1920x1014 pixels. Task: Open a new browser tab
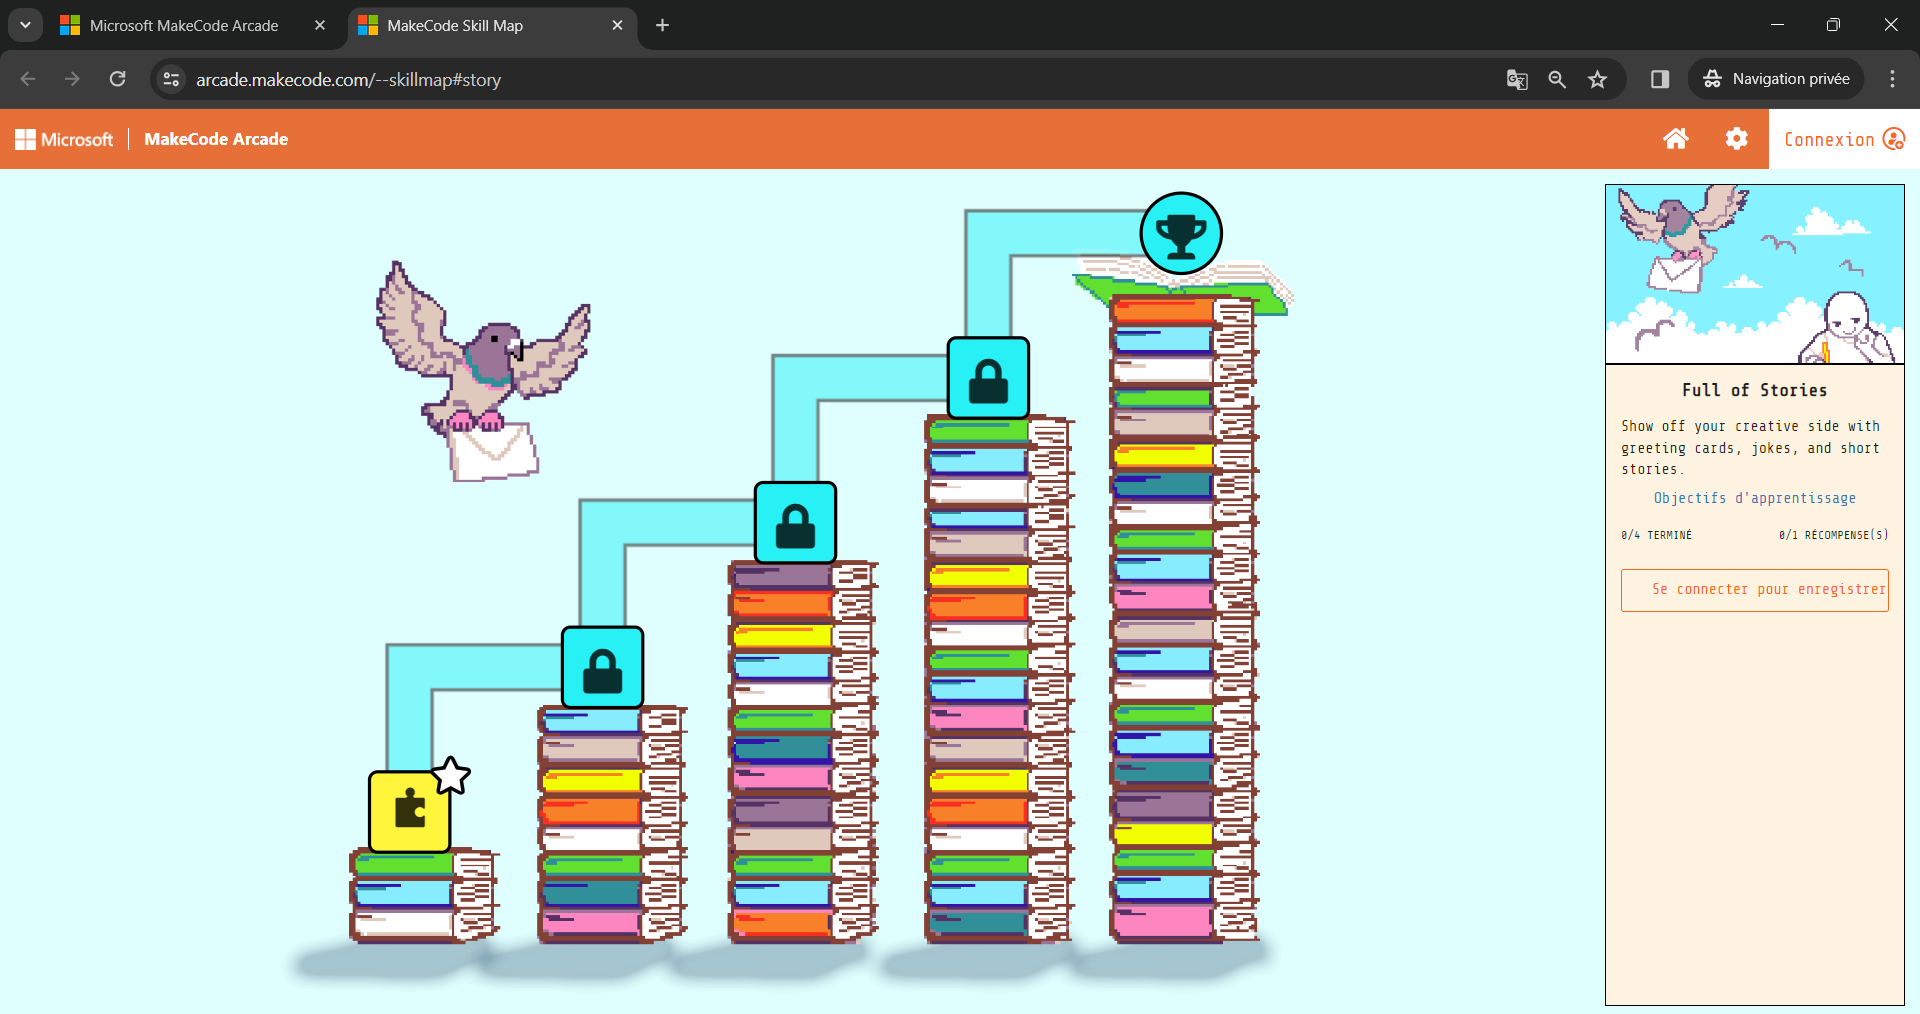(662, 25)
